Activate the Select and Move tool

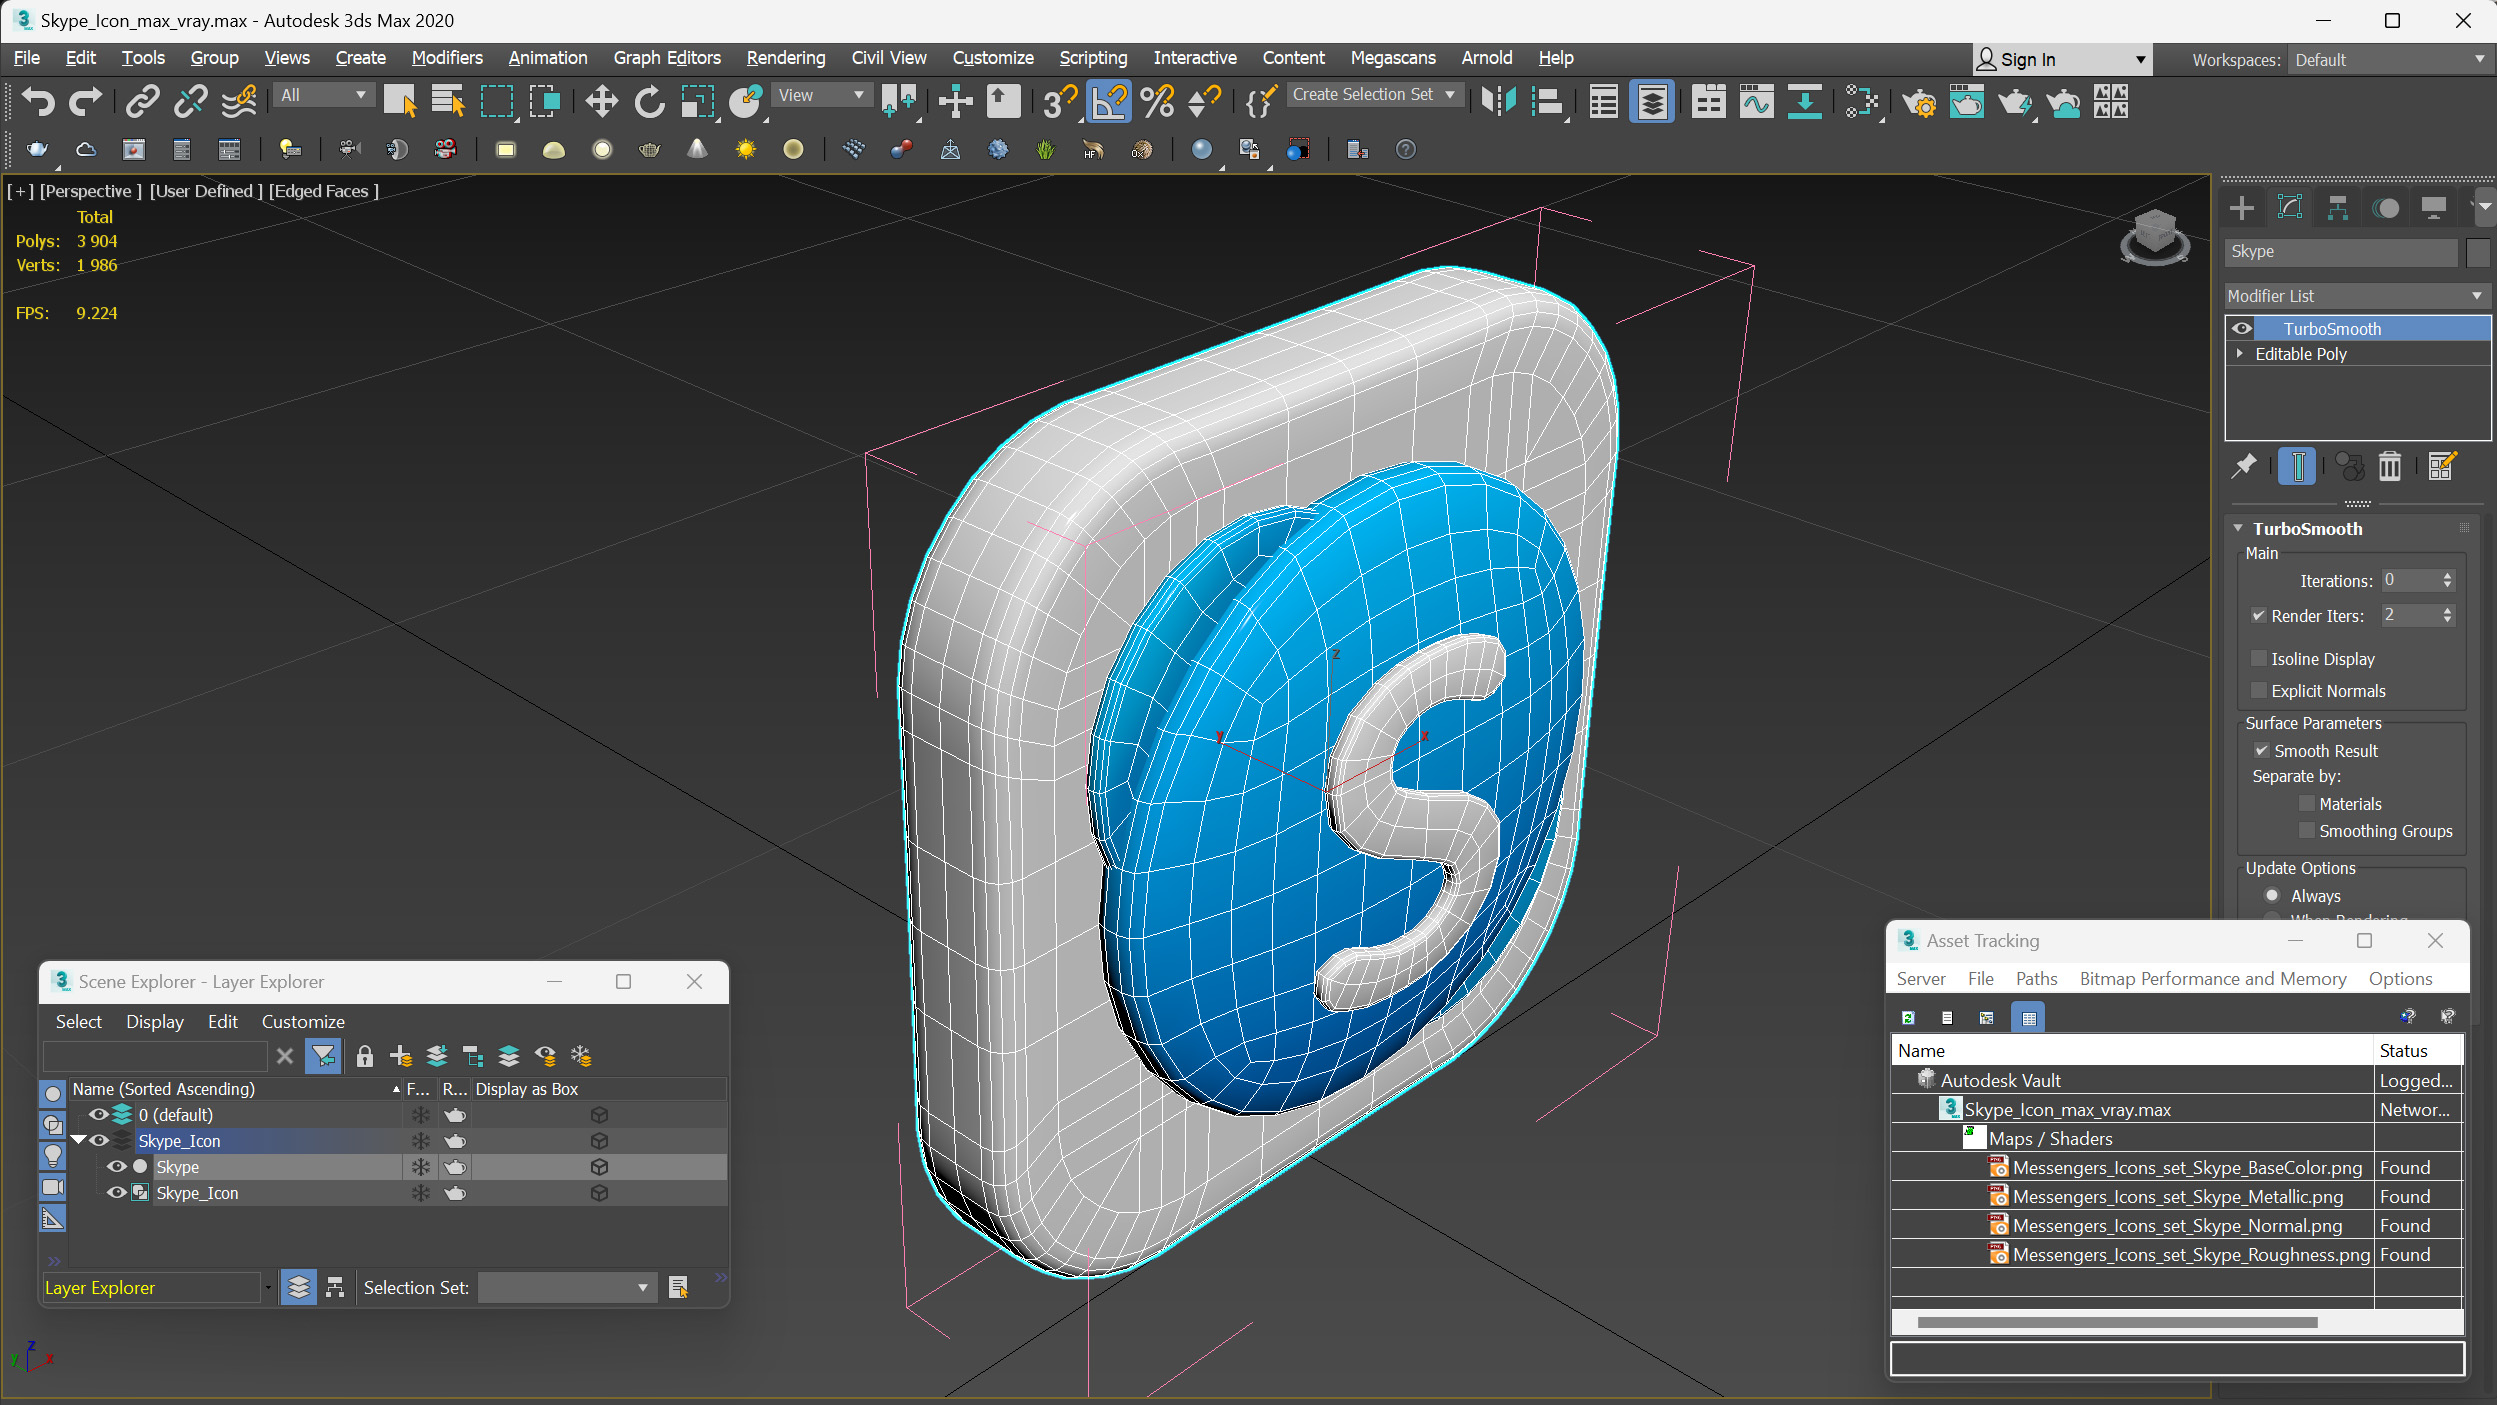point(601,101)
